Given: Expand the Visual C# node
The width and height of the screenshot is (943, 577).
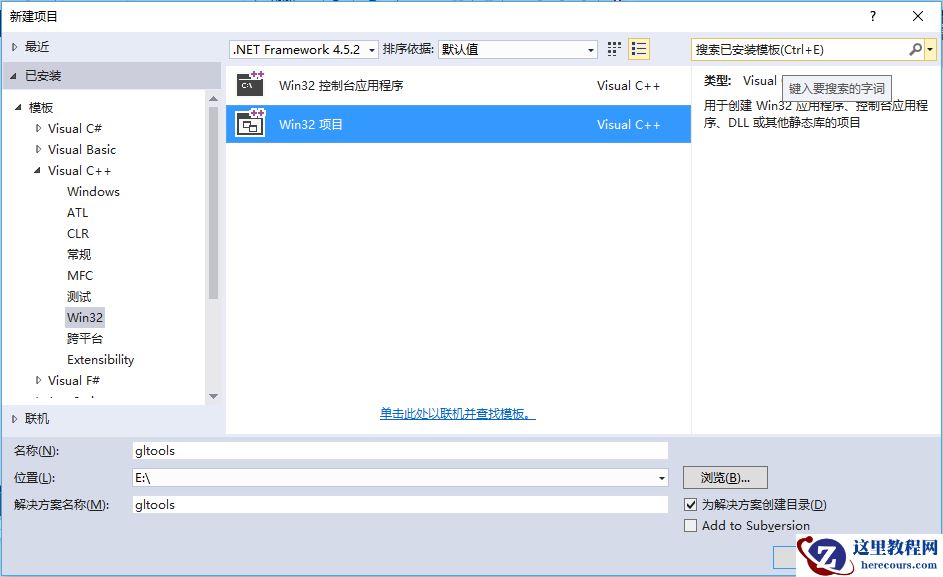Looking at the screenshot, I should point(38,128).
